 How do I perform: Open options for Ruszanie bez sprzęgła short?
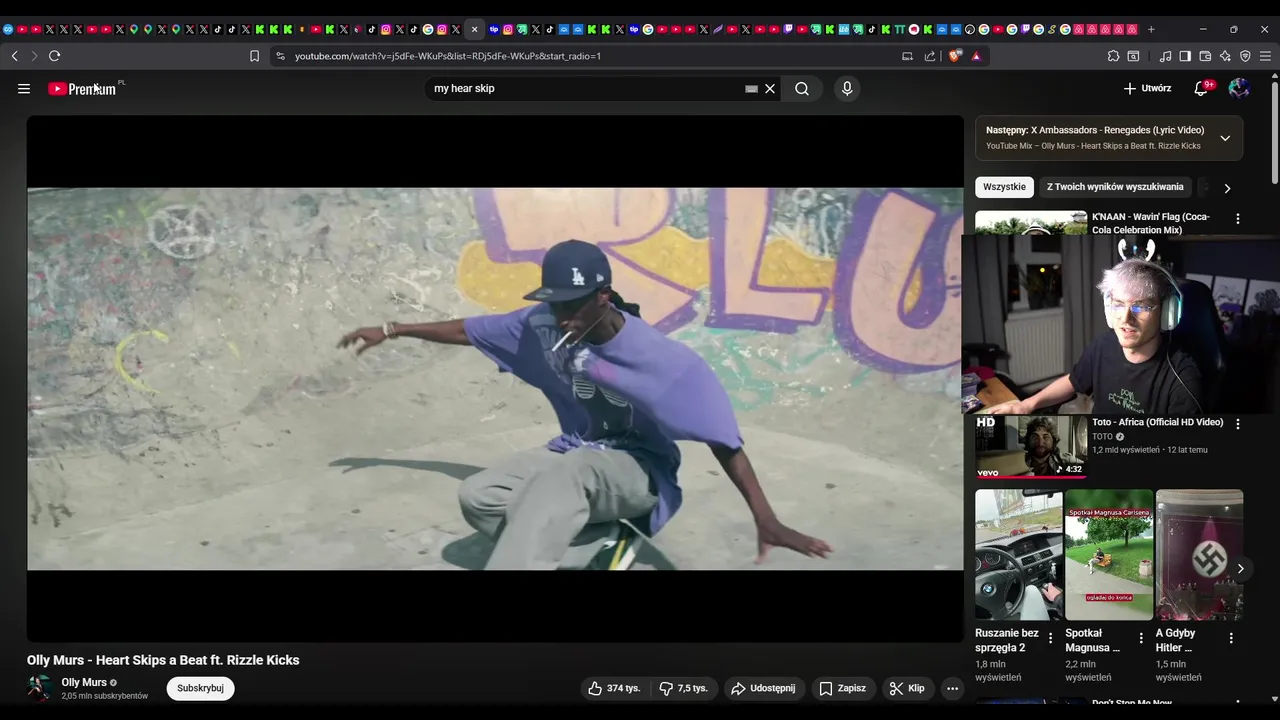[1050, 638]
